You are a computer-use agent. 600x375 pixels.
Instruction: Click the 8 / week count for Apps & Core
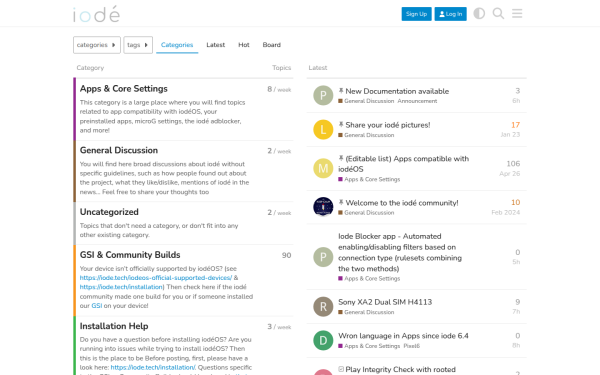point(279,89)
